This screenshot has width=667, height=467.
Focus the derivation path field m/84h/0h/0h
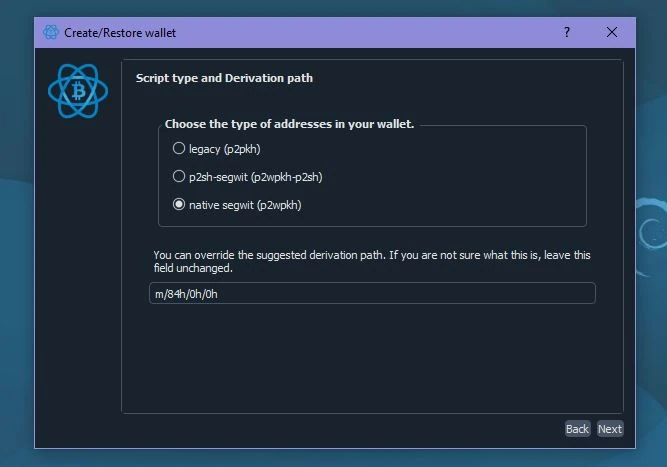(x=372, y=293)
